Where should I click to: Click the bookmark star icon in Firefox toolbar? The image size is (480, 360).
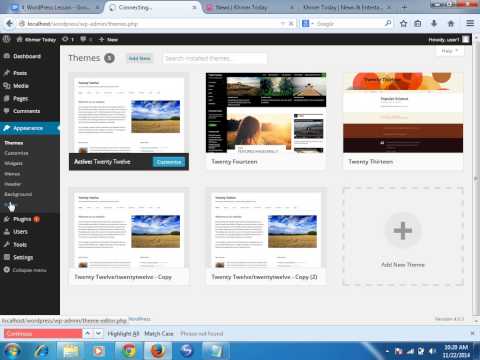[x=403, y=23]
